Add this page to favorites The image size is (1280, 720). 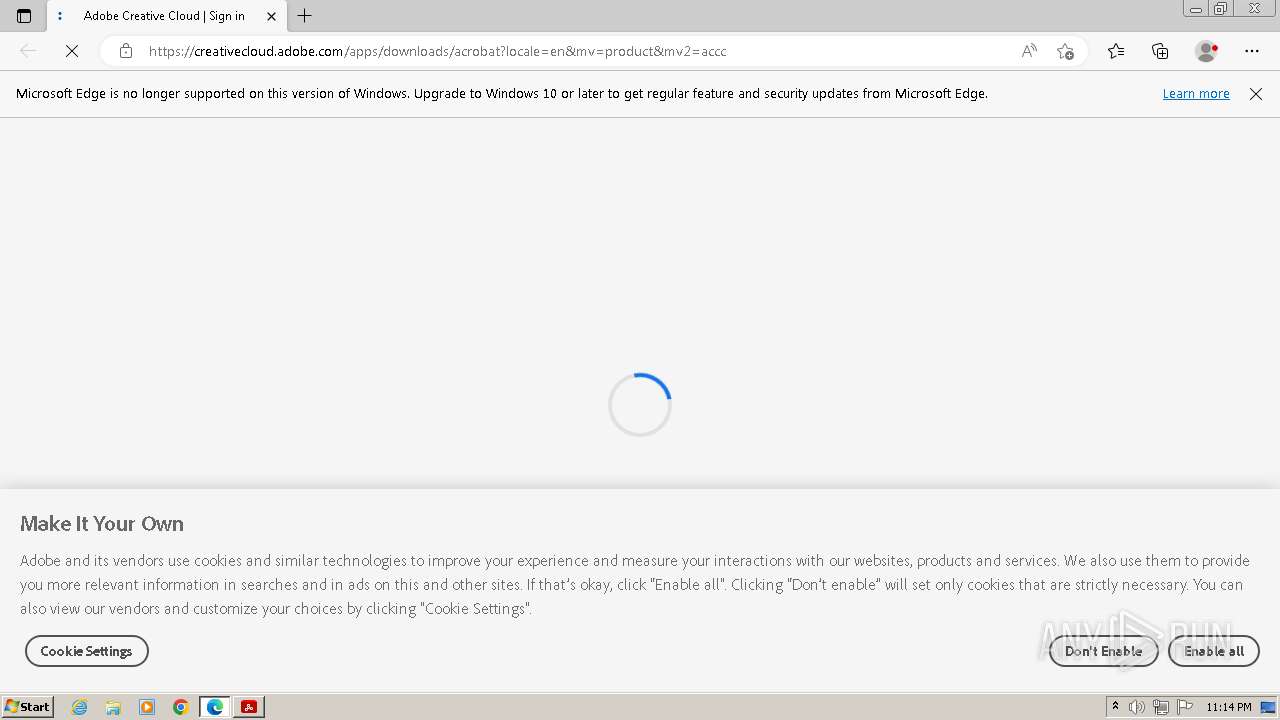pos(1065,51)
